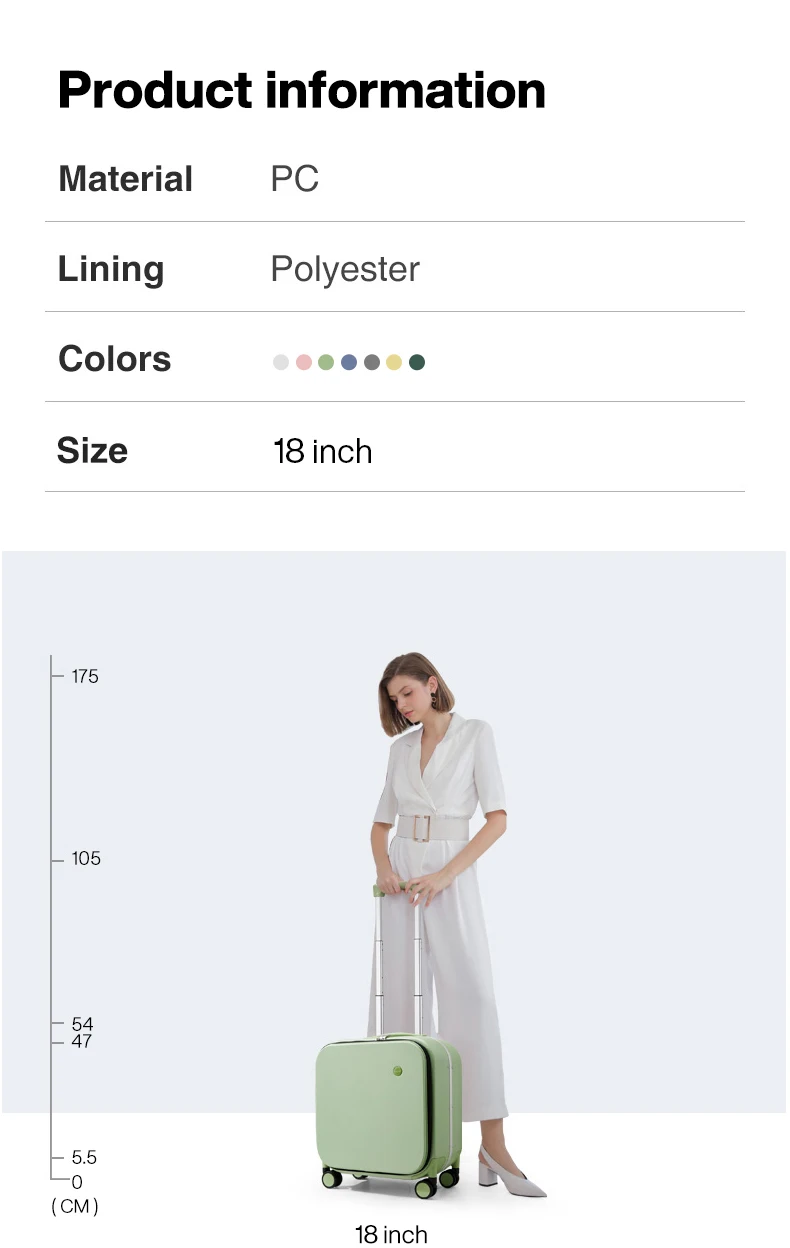Viewport: 790px width, 1248px height.
Task: Click the Product information heading
Action: 302,90
